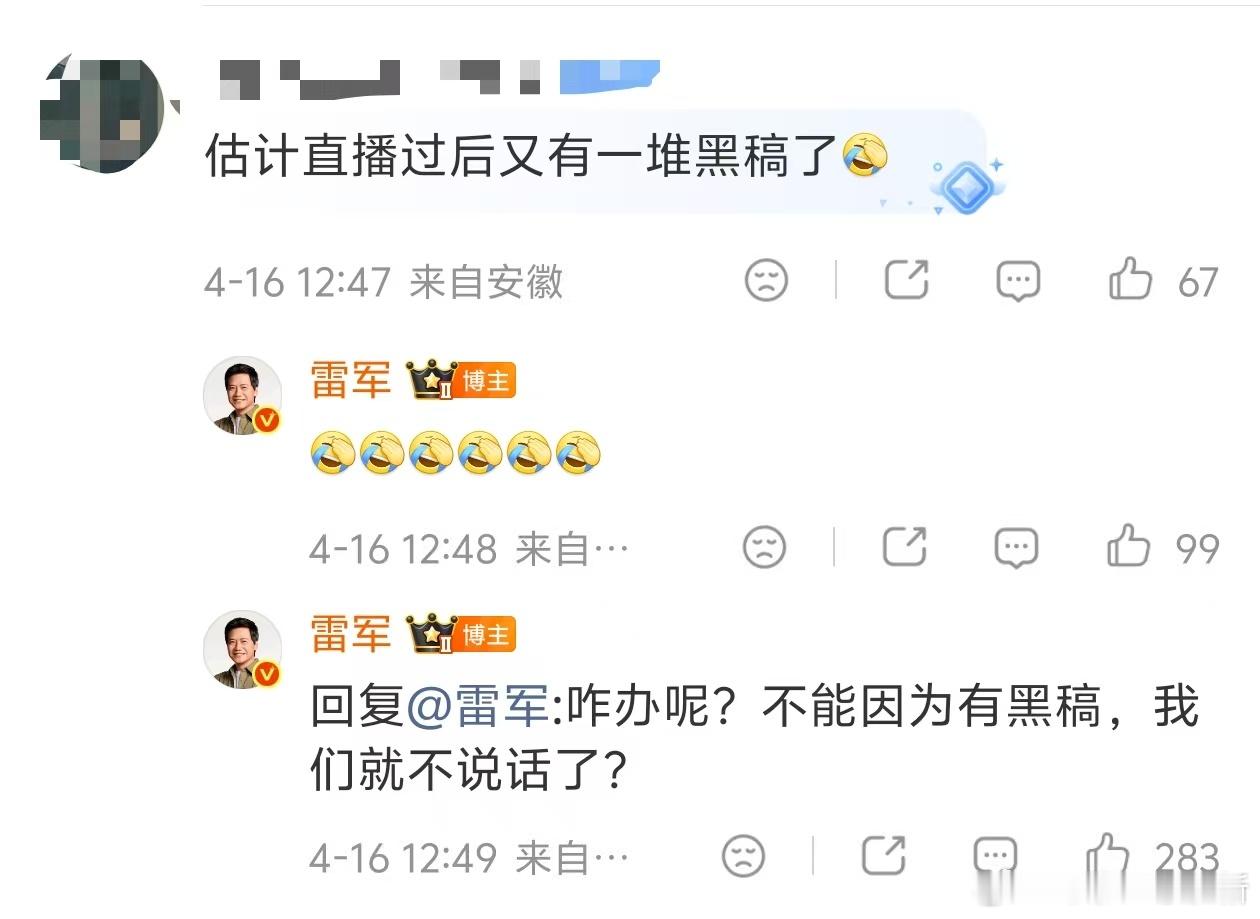Dislike the 12:47 comment with sad face
1260x919 pixels.
click(767, 281)
